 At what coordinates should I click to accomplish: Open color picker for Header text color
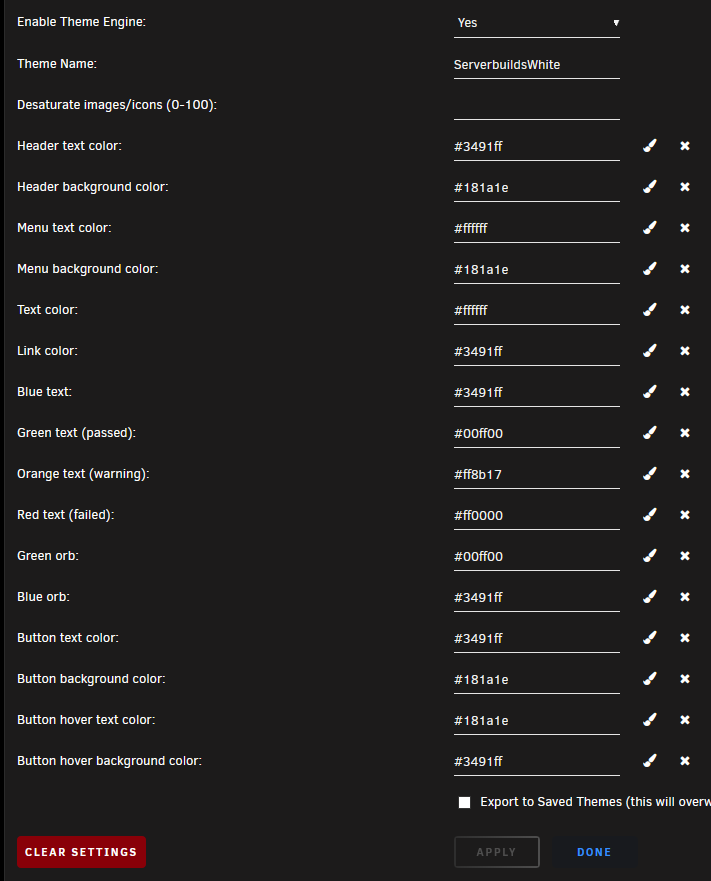tap(650, 146)
